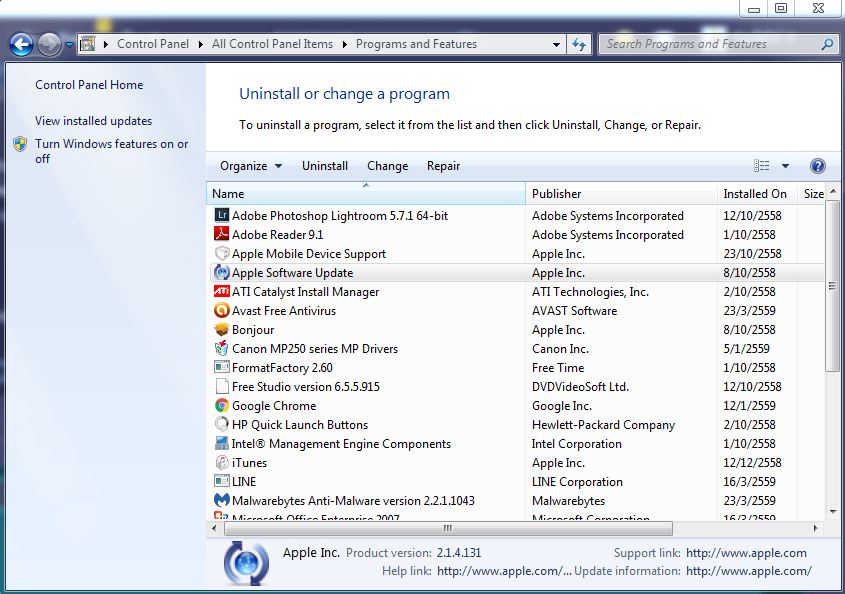Viewport: 845px width, 594px height.
Task: Open Control Panel Home link
Action: [89, 85]
